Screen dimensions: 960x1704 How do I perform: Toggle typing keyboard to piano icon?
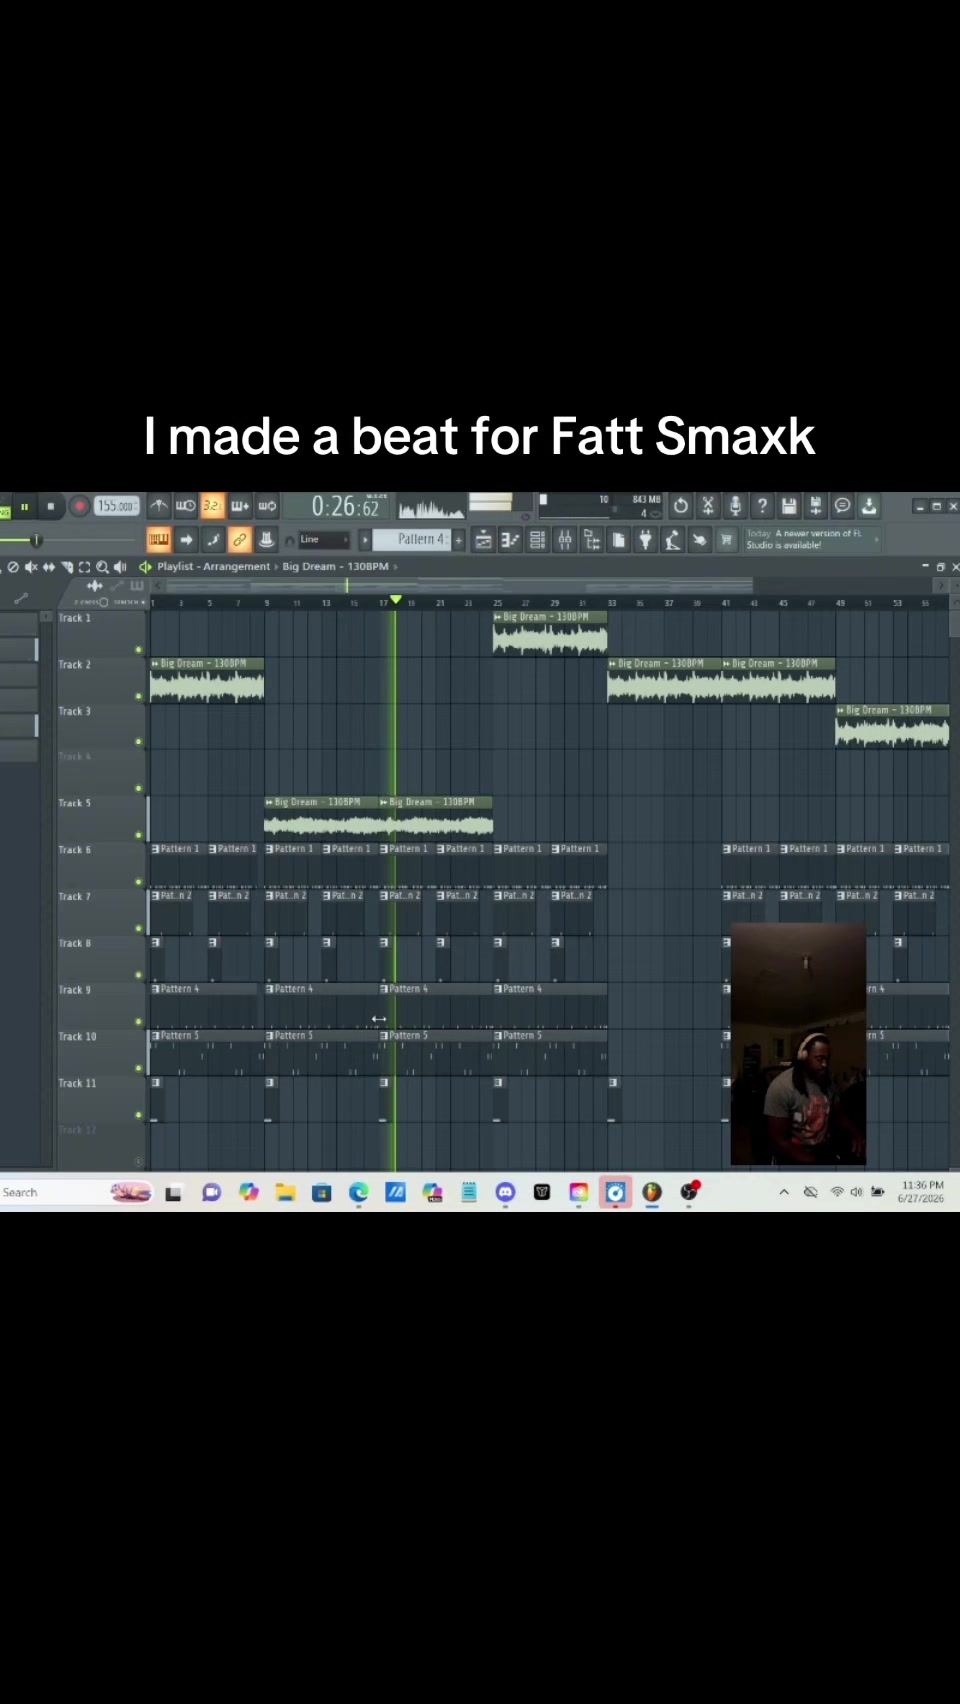point(159,540)
